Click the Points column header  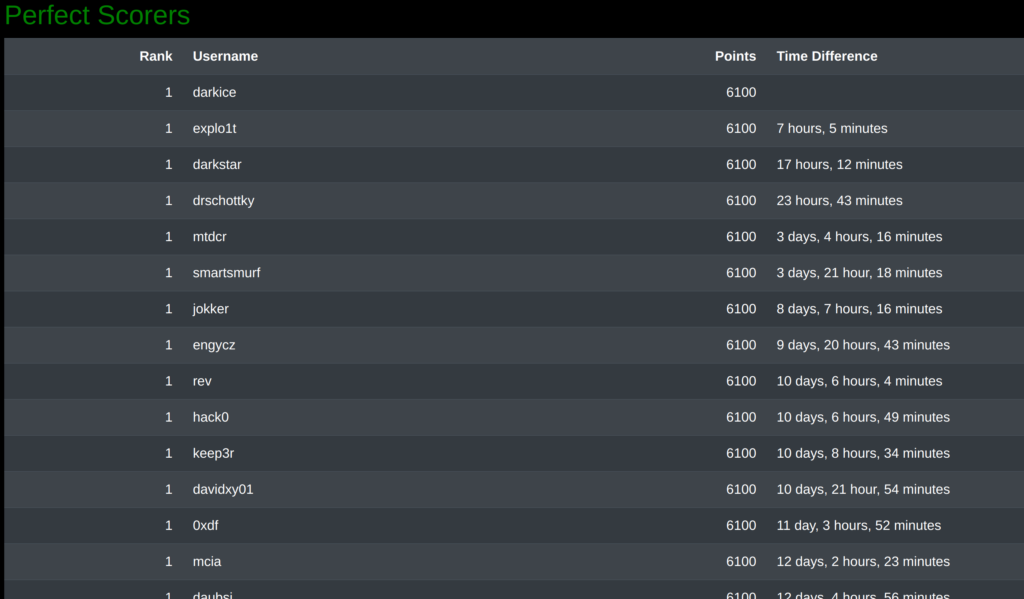click(x=735, y=56)
